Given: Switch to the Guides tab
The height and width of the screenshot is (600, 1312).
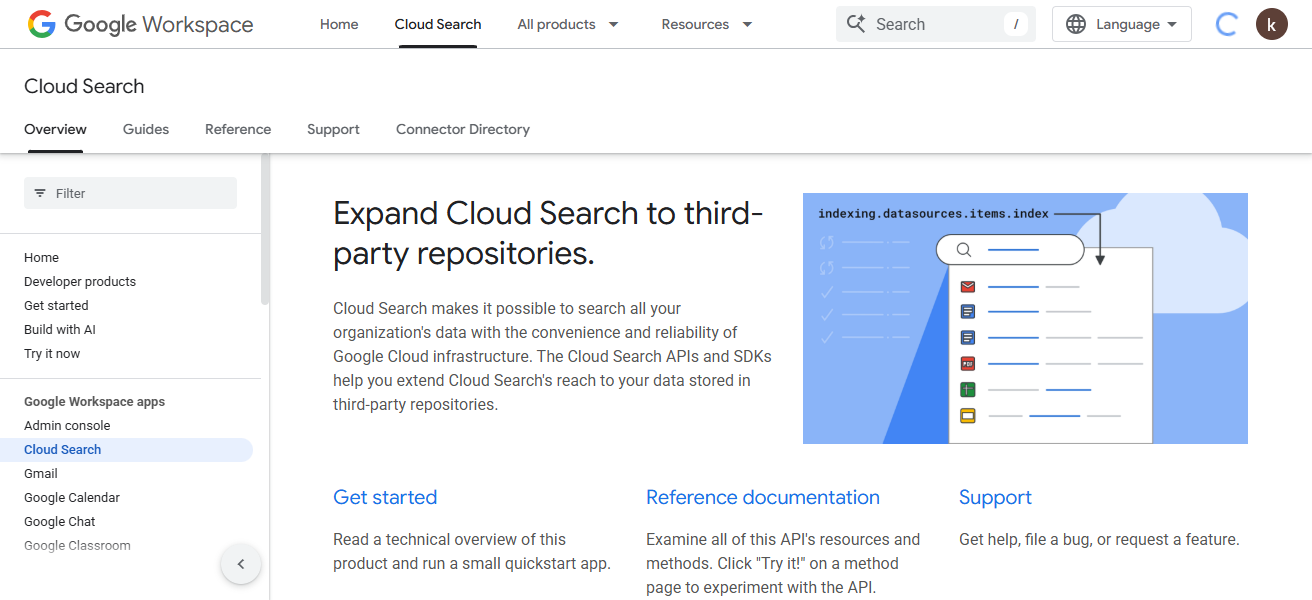Looking at the screenshot, I should [145, 129].
